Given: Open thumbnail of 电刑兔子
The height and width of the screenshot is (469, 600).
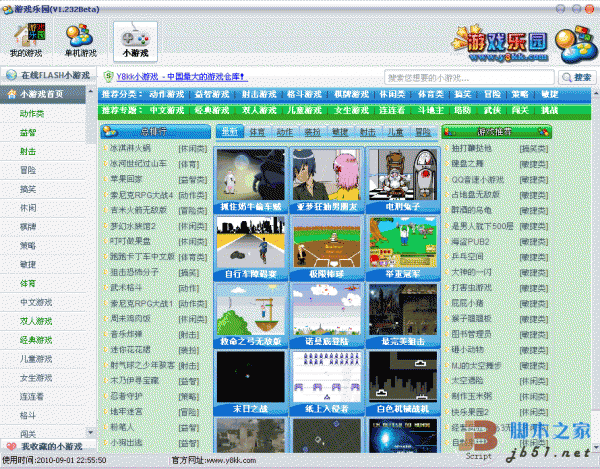Looking at the screenshot, I should coord(403,175).
